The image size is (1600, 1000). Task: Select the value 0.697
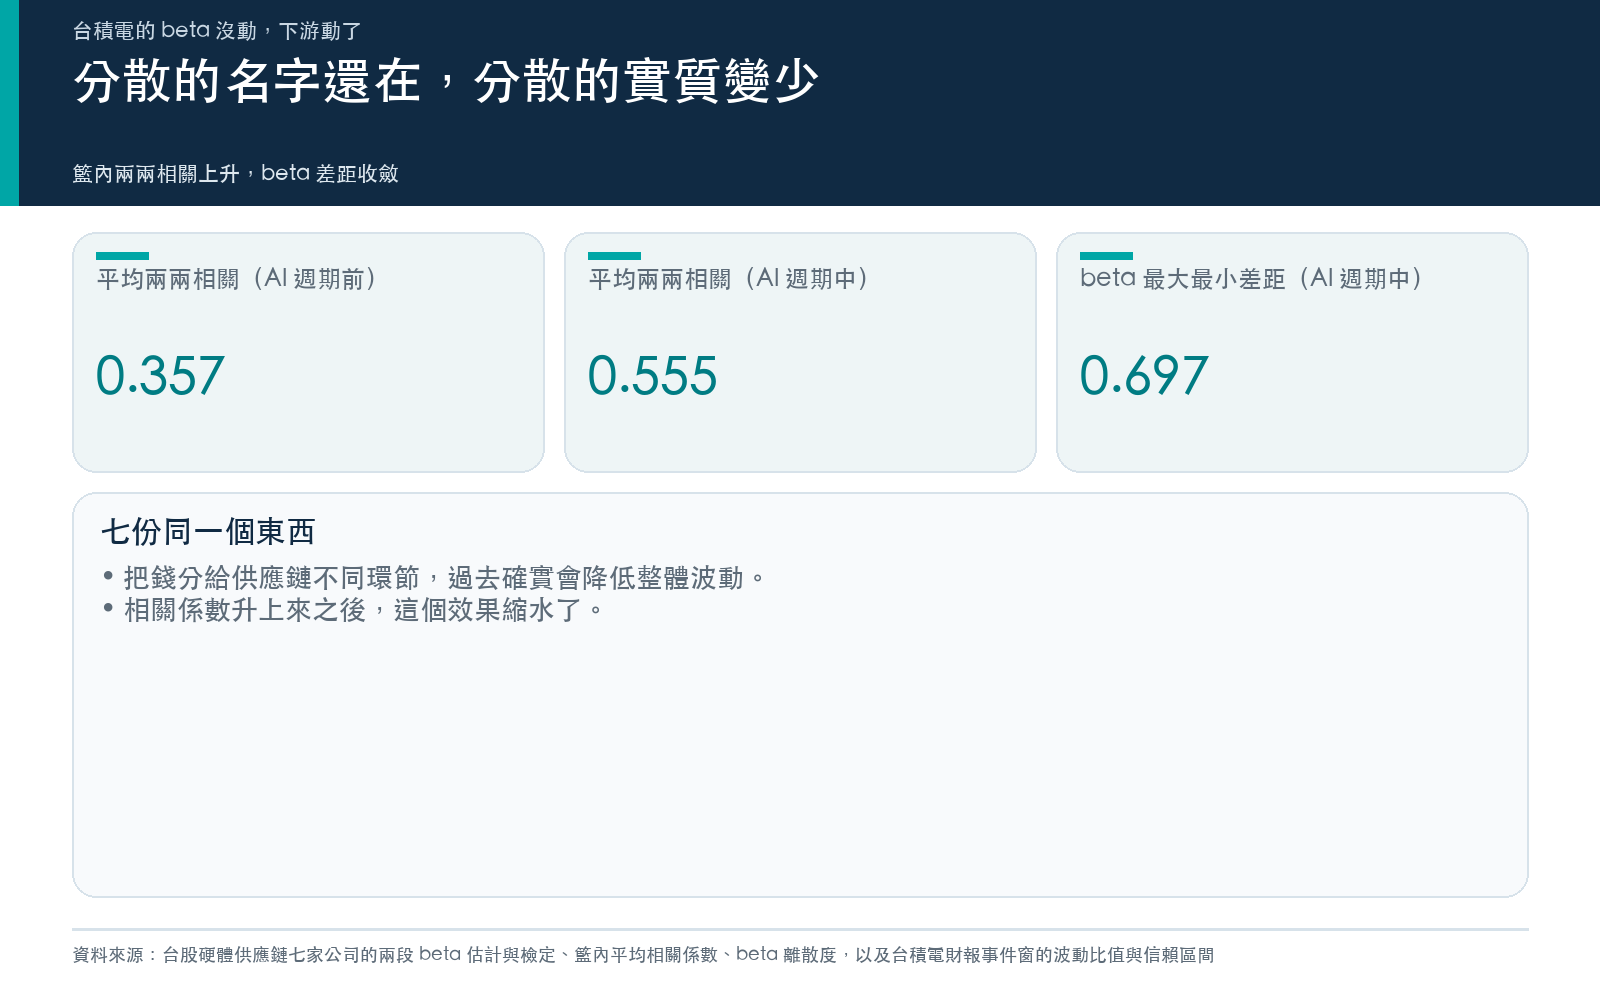pos(1144,376)
